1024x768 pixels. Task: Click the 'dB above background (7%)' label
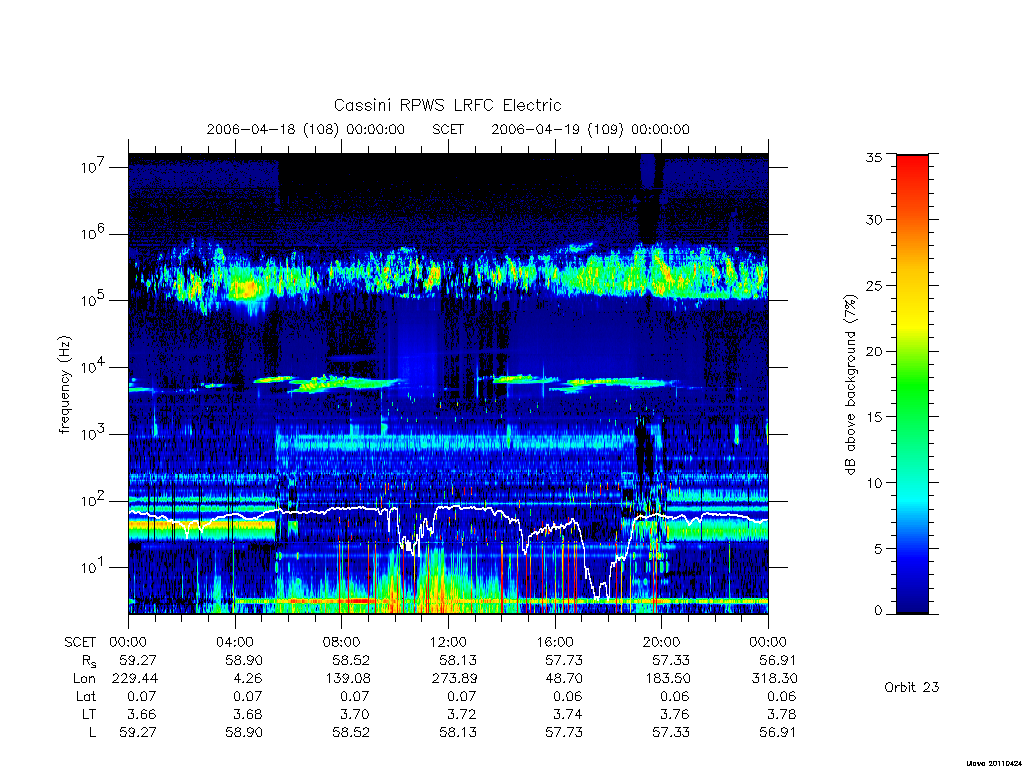[x=850, y=384]
